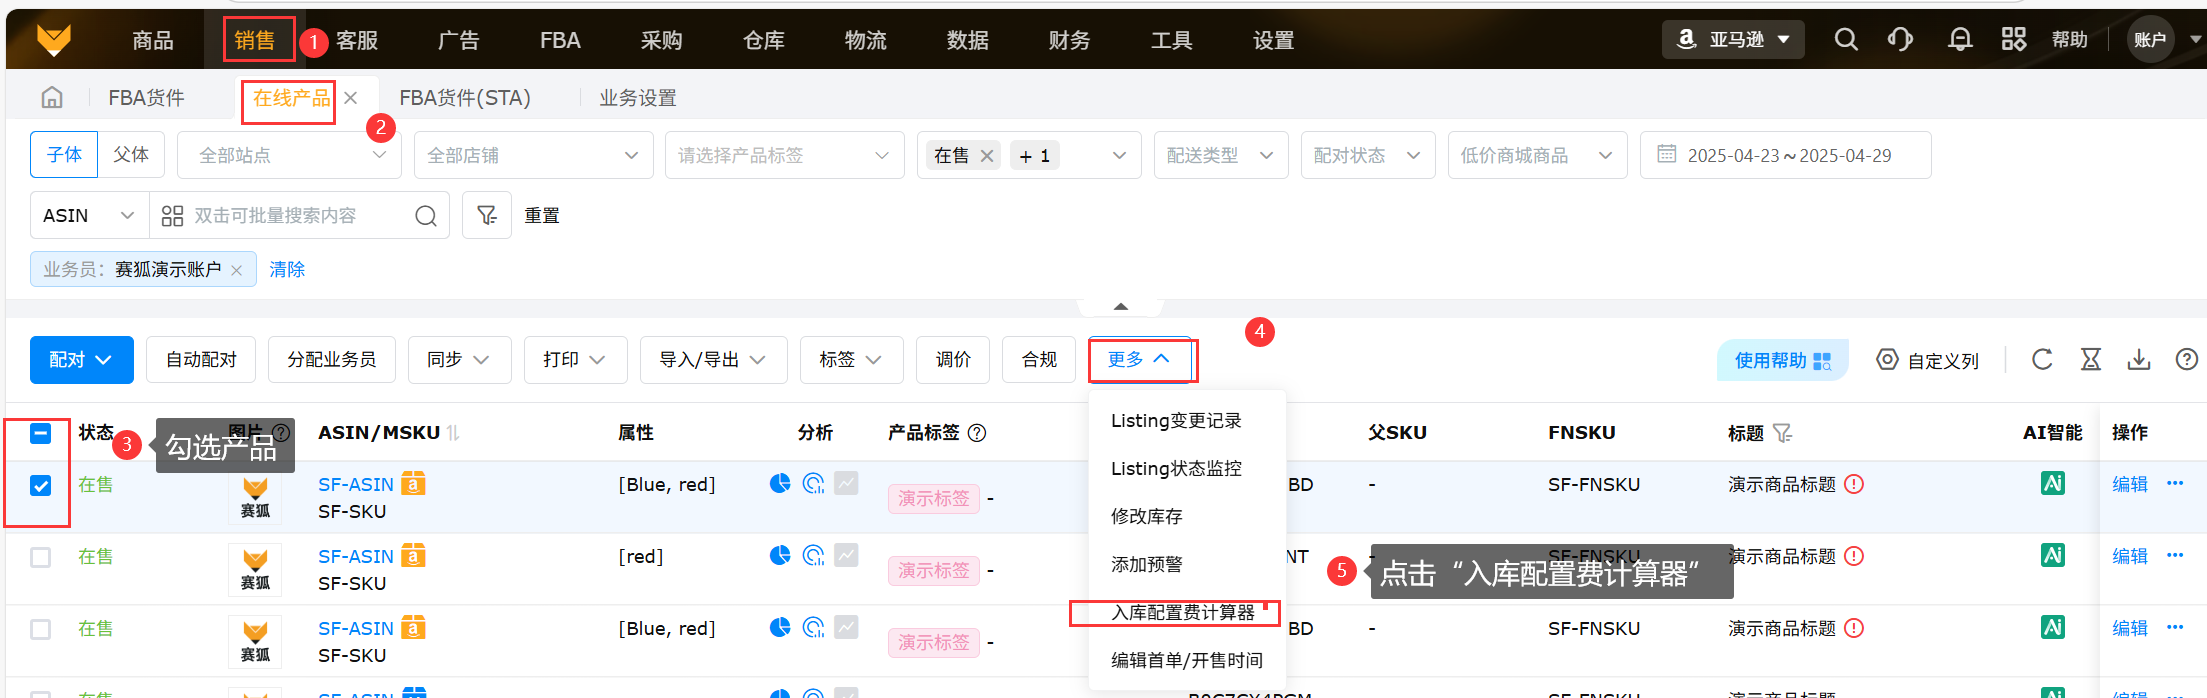
Task: Expand the 同步 dropdown
Action: coord(459,359)
